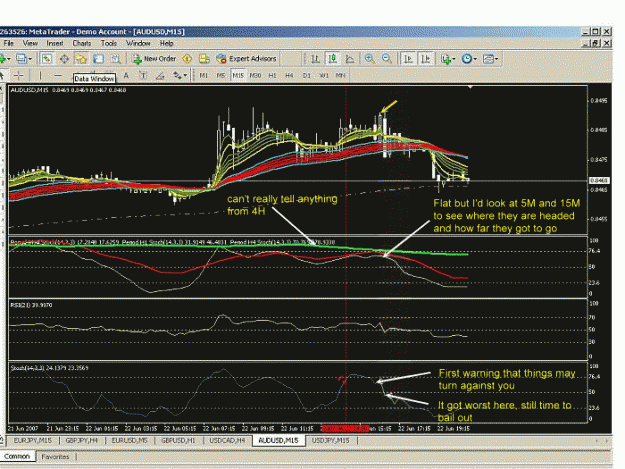Click the New Order button
This screenshot has height=469, width=625.
(154, 59)
